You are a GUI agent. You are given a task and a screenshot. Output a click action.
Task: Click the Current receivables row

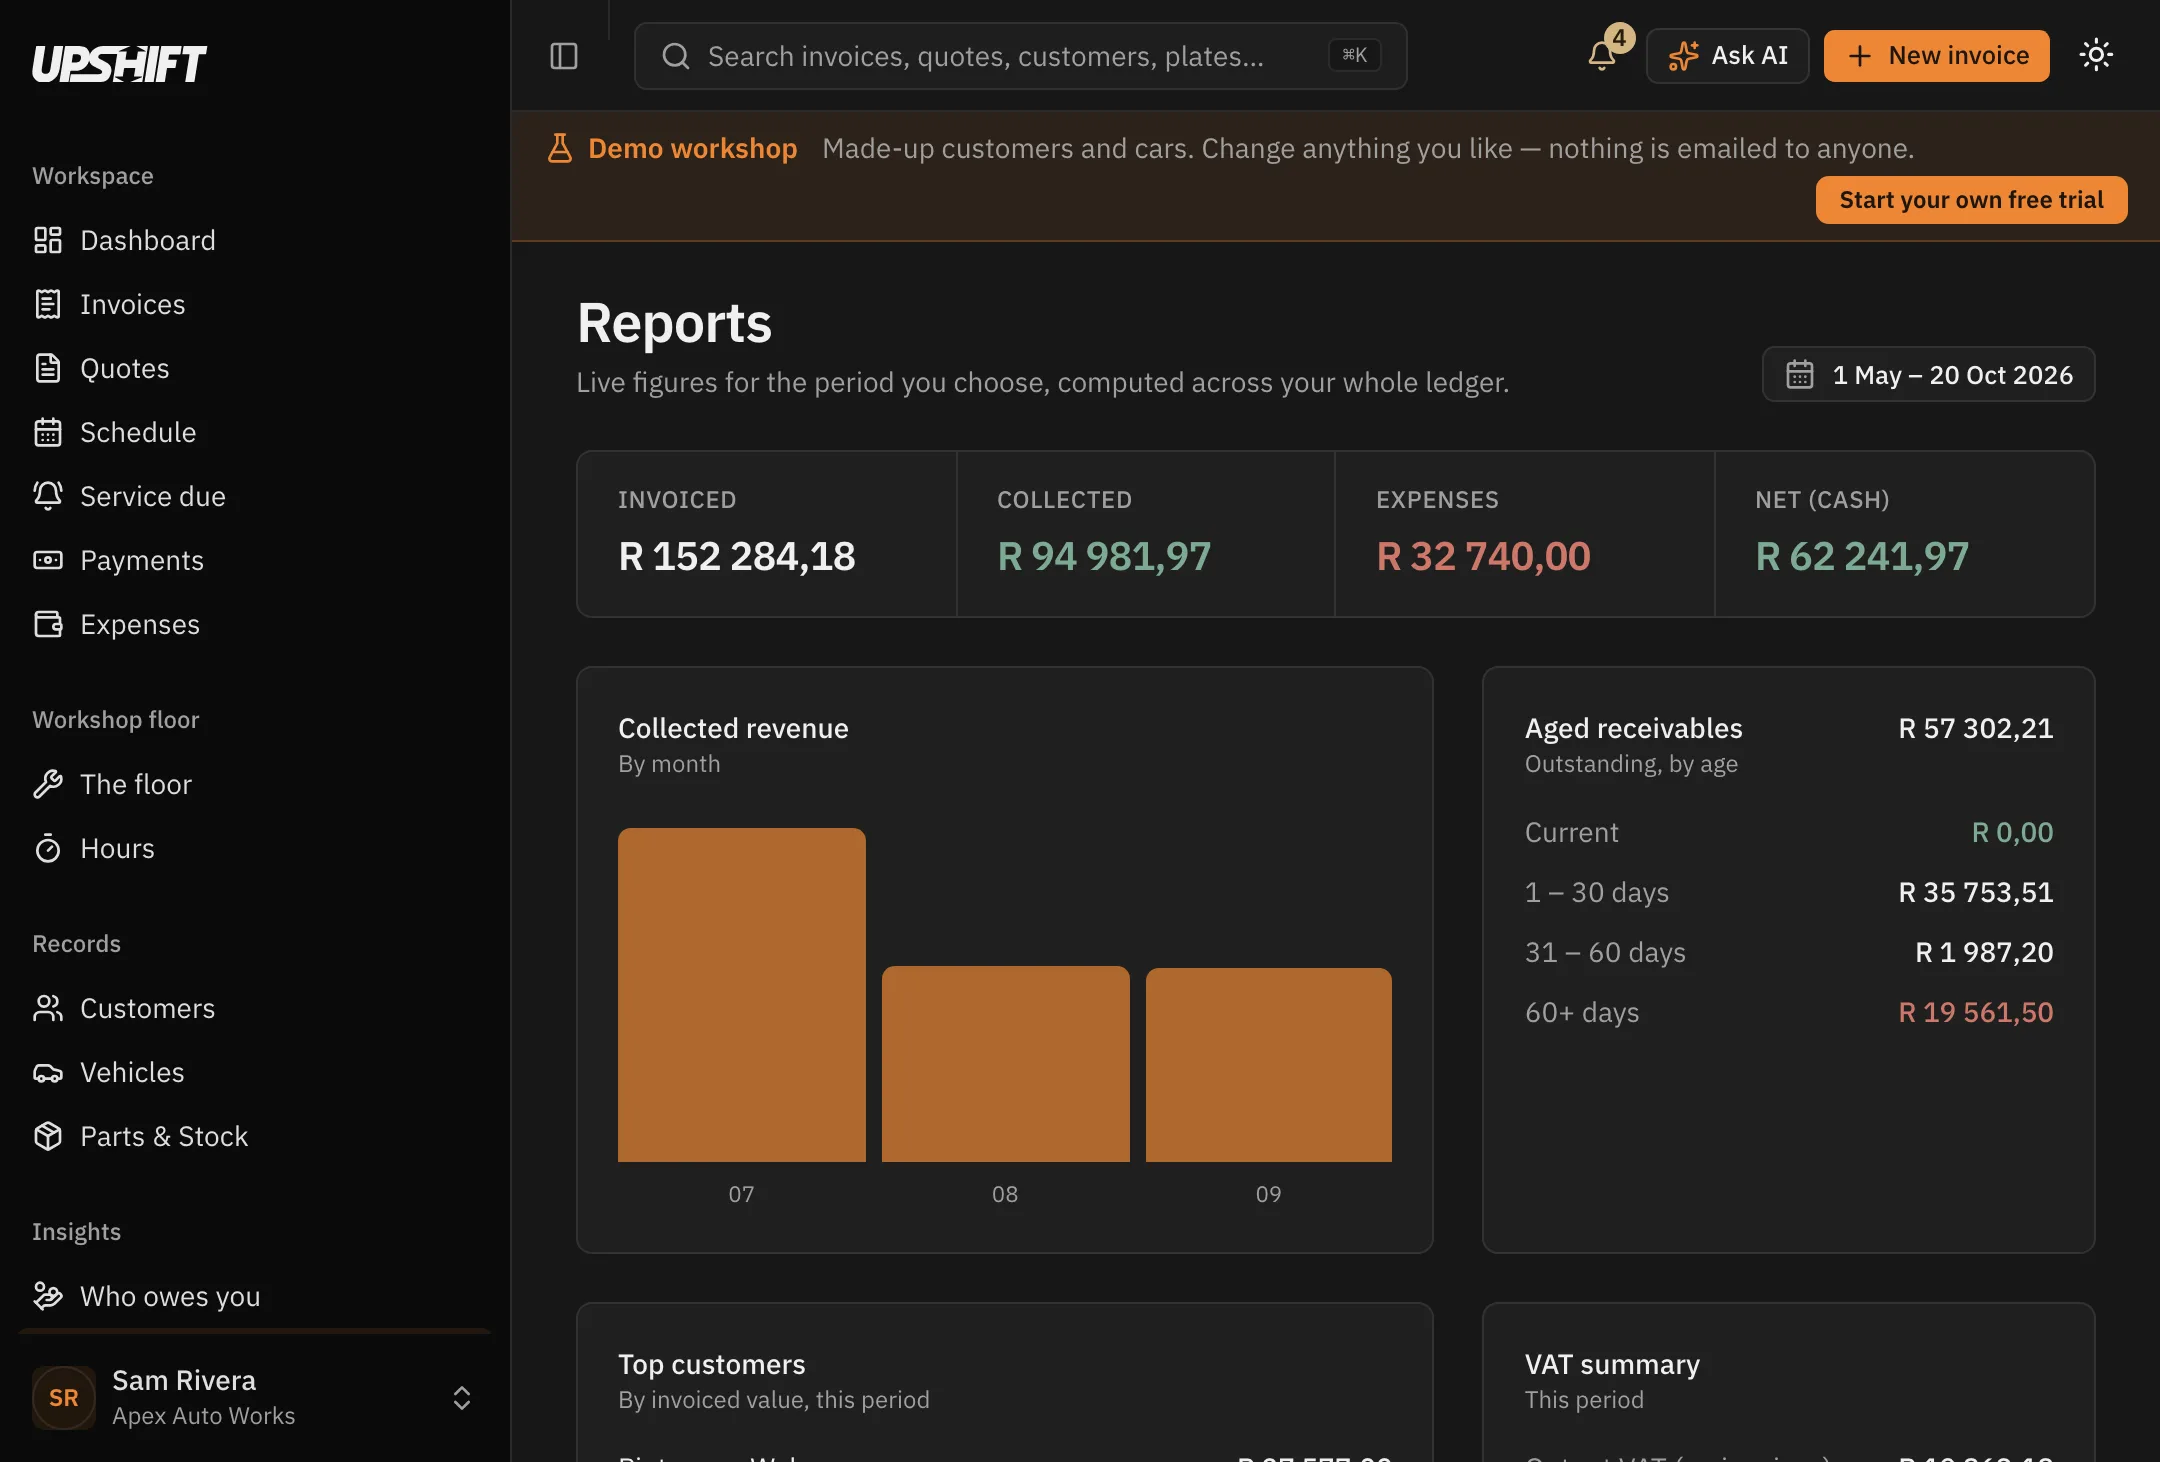[x=1789, y=832]
